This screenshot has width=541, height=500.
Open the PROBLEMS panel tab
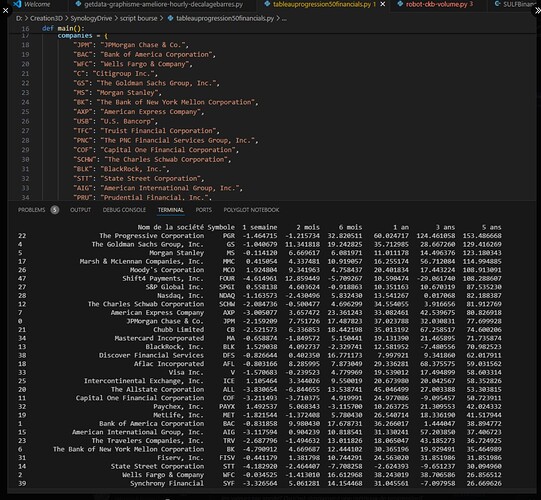31,210
